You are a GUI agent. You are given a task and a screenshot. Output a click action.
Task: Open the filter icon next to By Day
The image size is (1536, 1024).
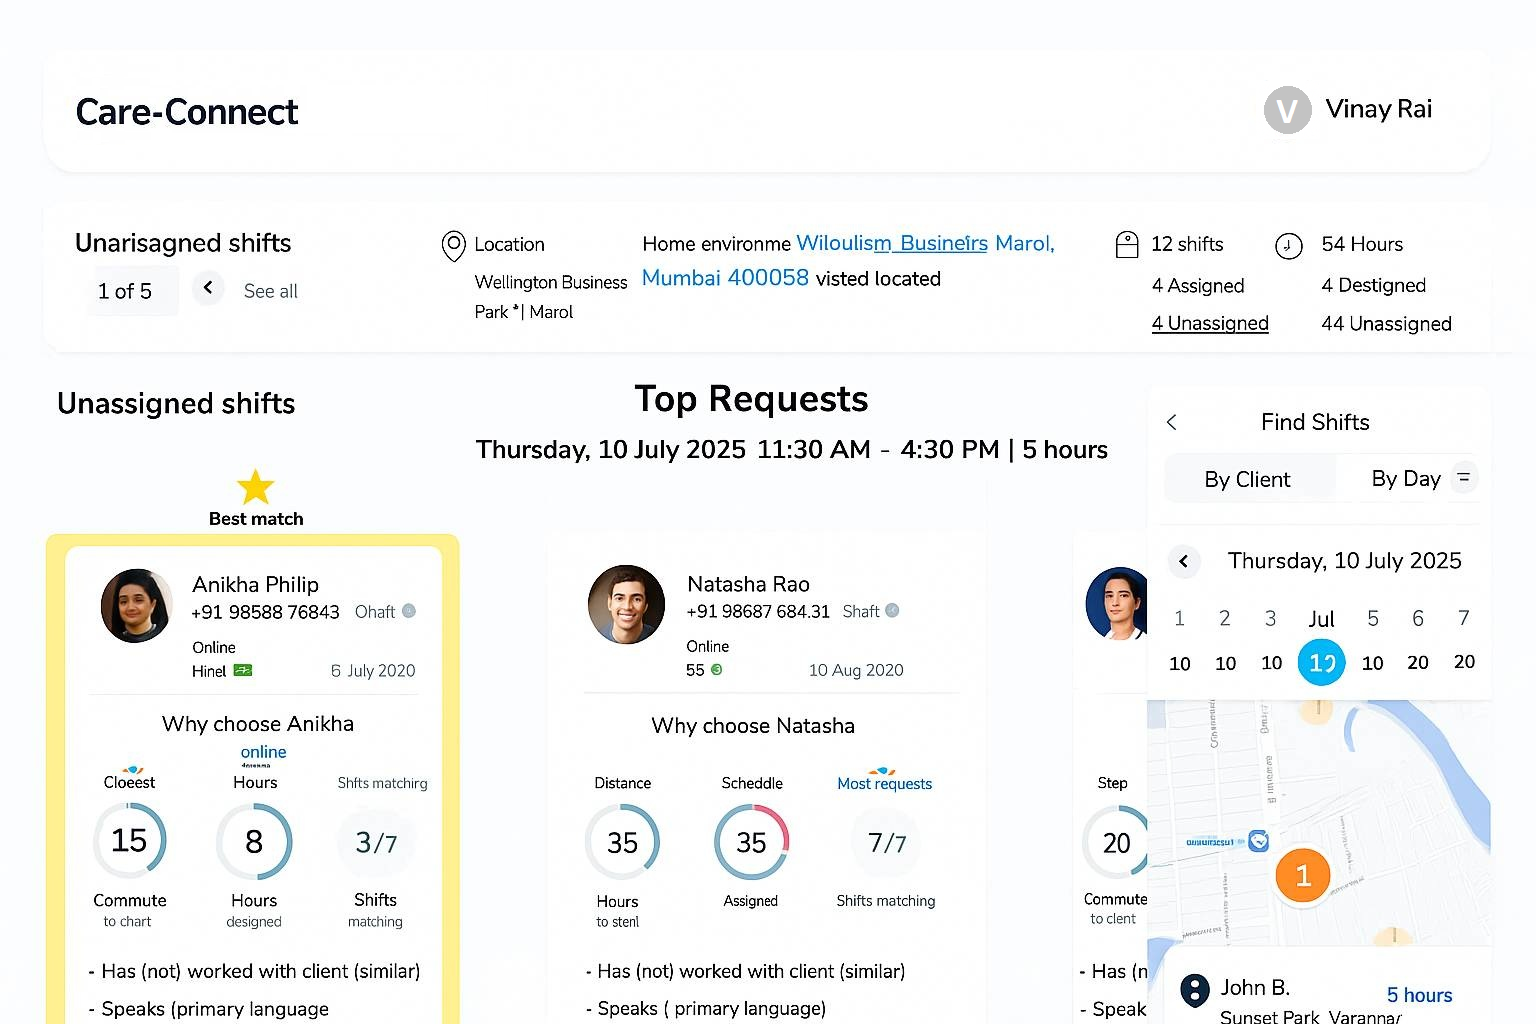pyautogui.click(x=1464, y=478)
